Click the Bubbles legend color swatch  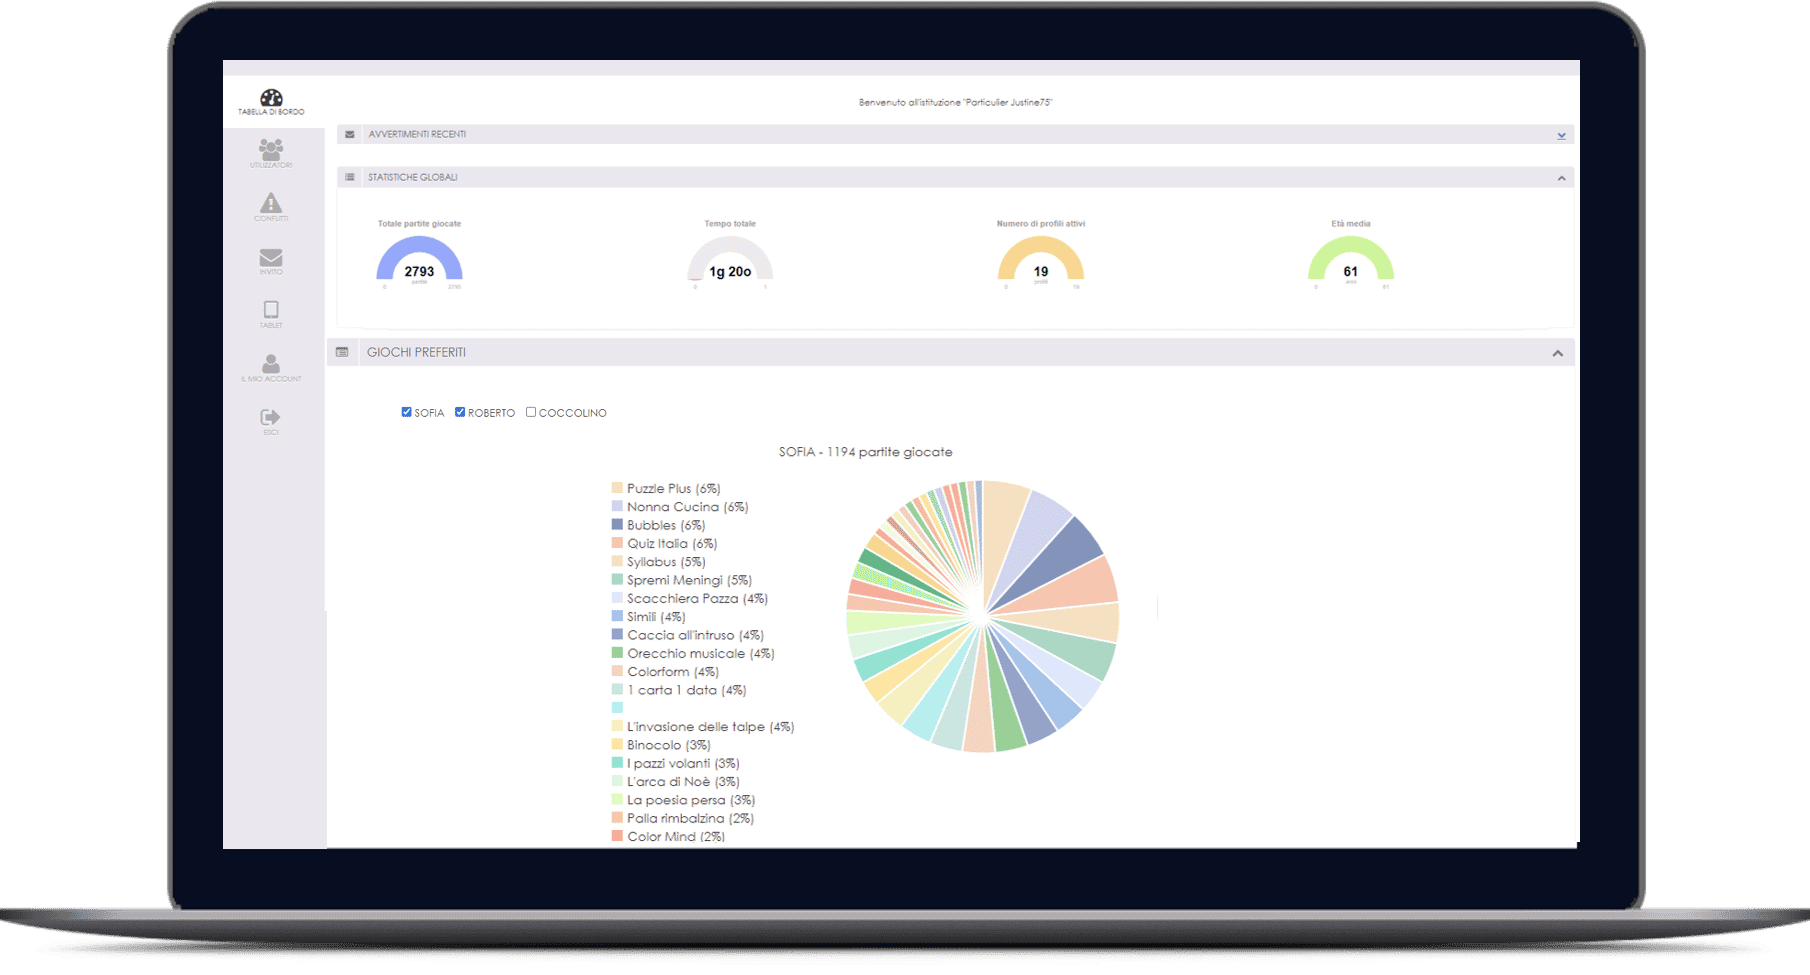[617, 525]
